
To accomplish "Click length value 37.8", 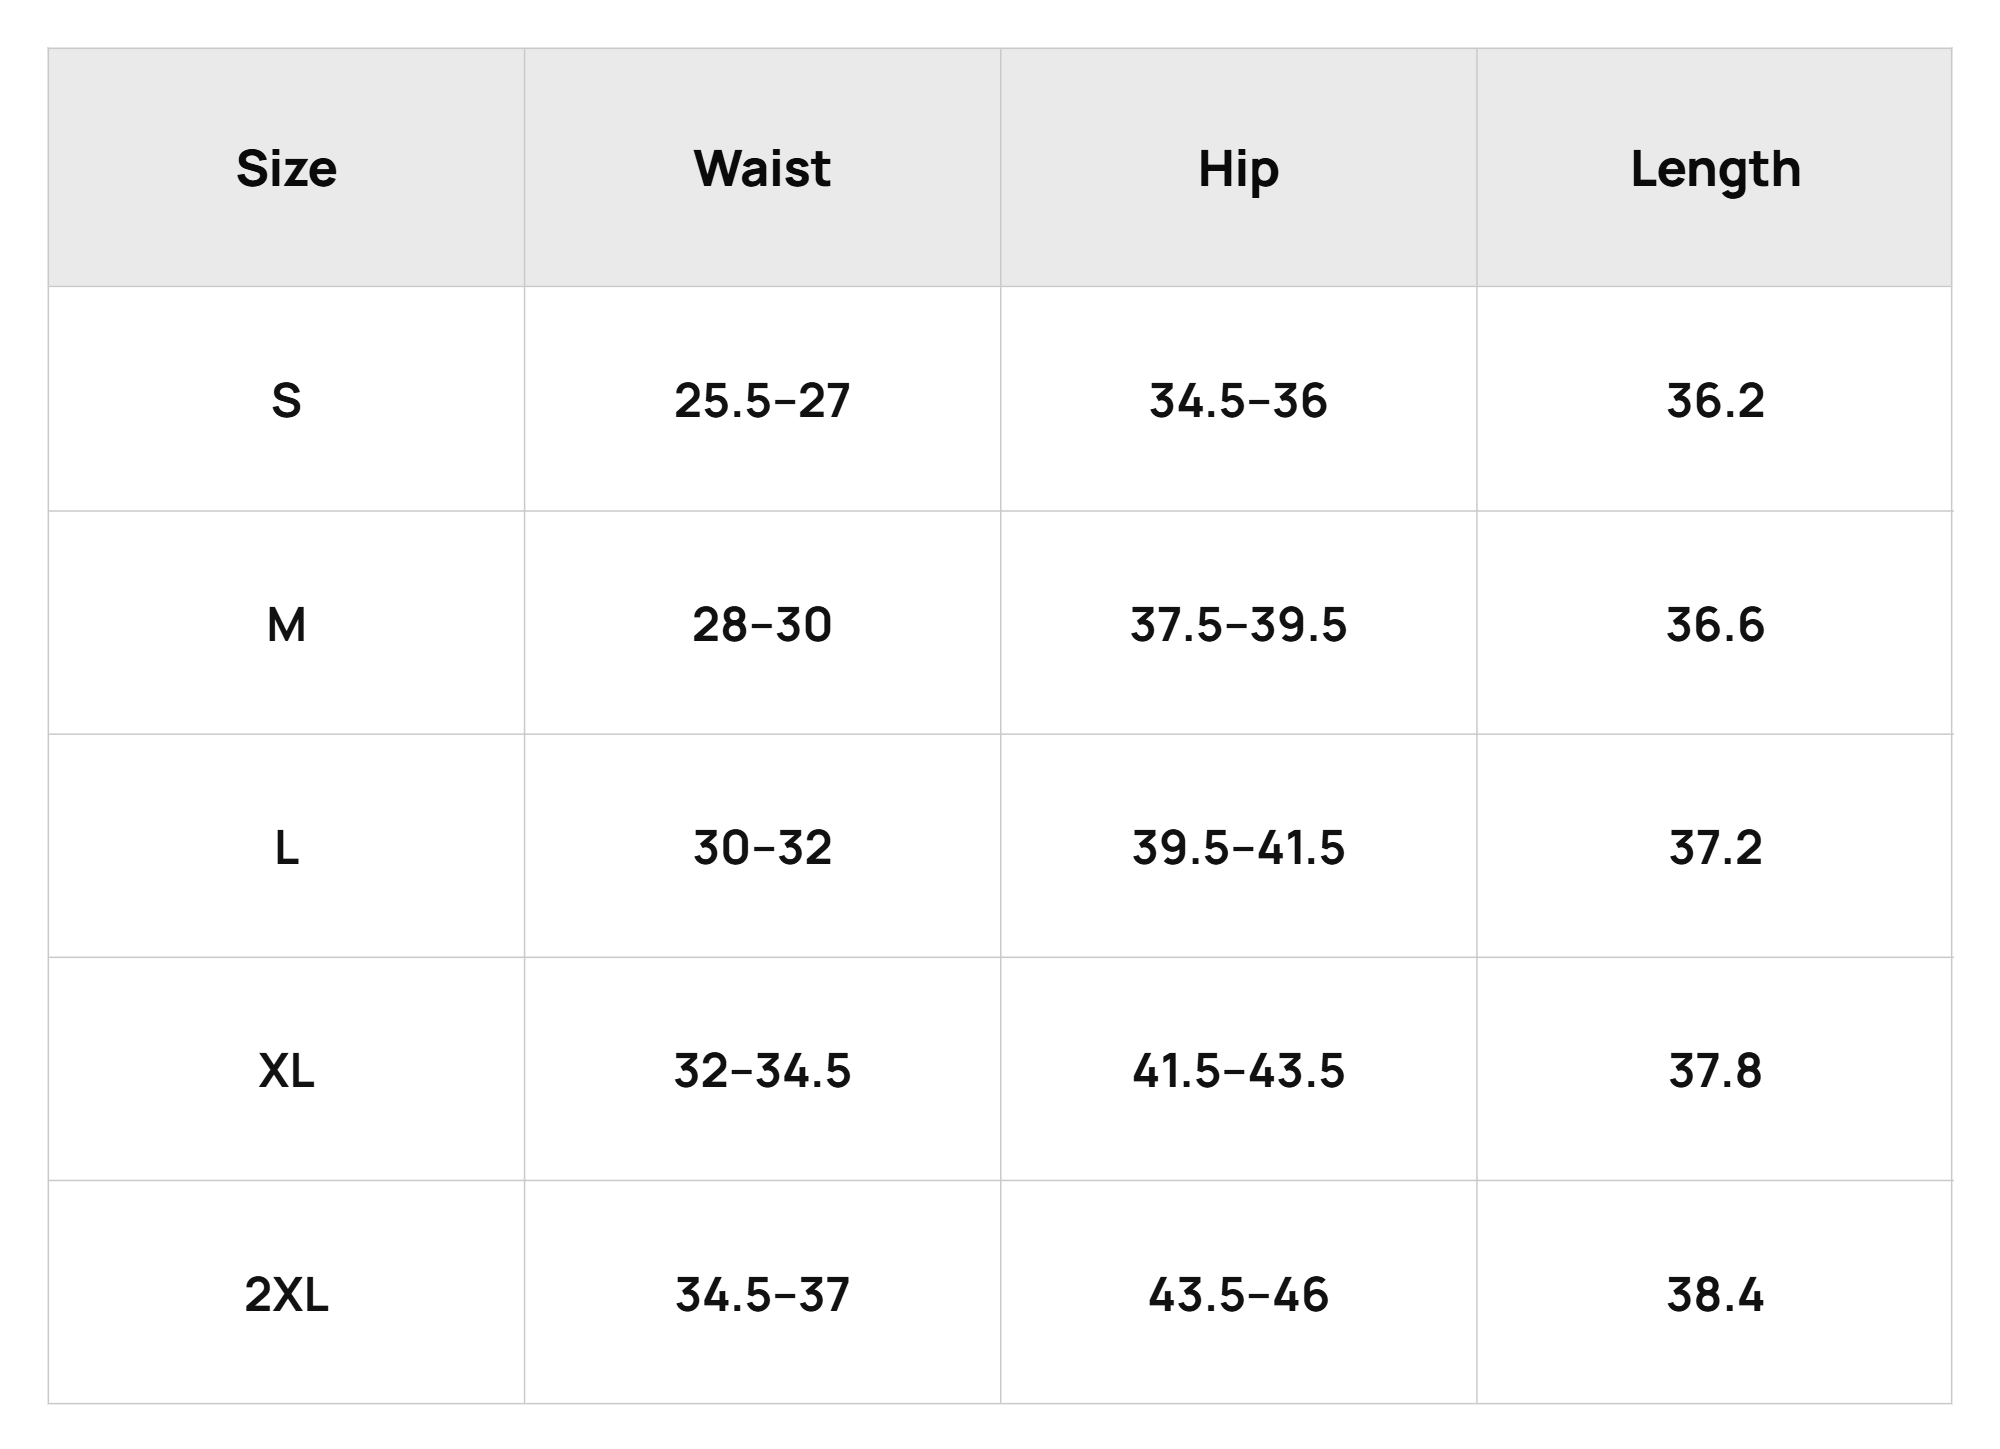I will [1715, 1071].
